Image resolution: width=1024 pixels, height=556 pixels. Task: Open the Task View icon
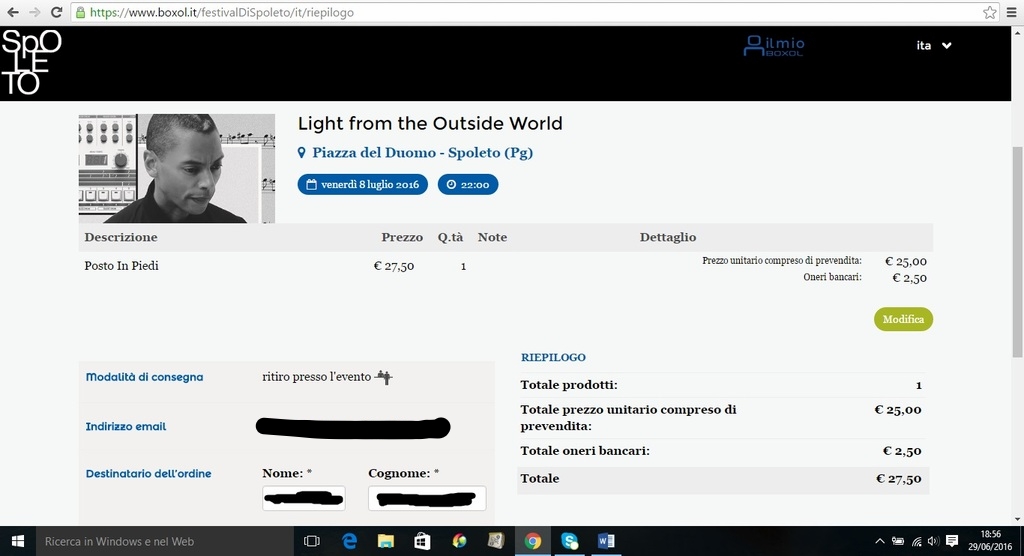click(311, 541)
